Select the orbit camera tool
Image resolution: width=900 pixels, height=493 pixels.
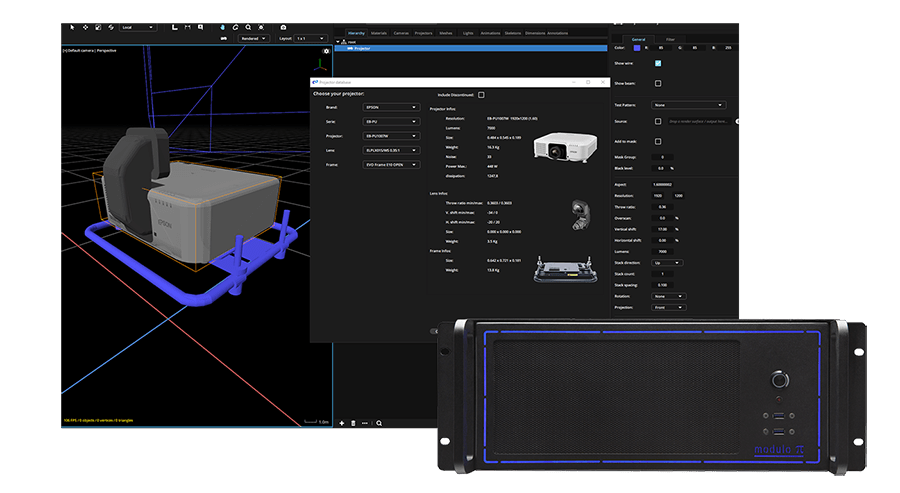(x=235, y=27)
